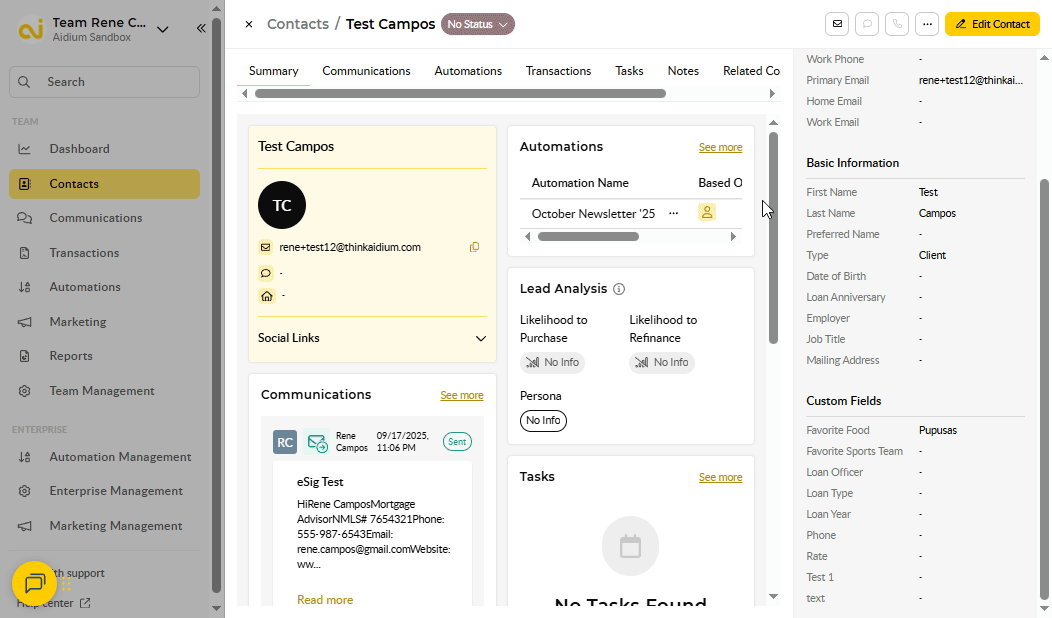Open the yellow chat support bubble
This screenshot has width=1052, height=618.
34,583
